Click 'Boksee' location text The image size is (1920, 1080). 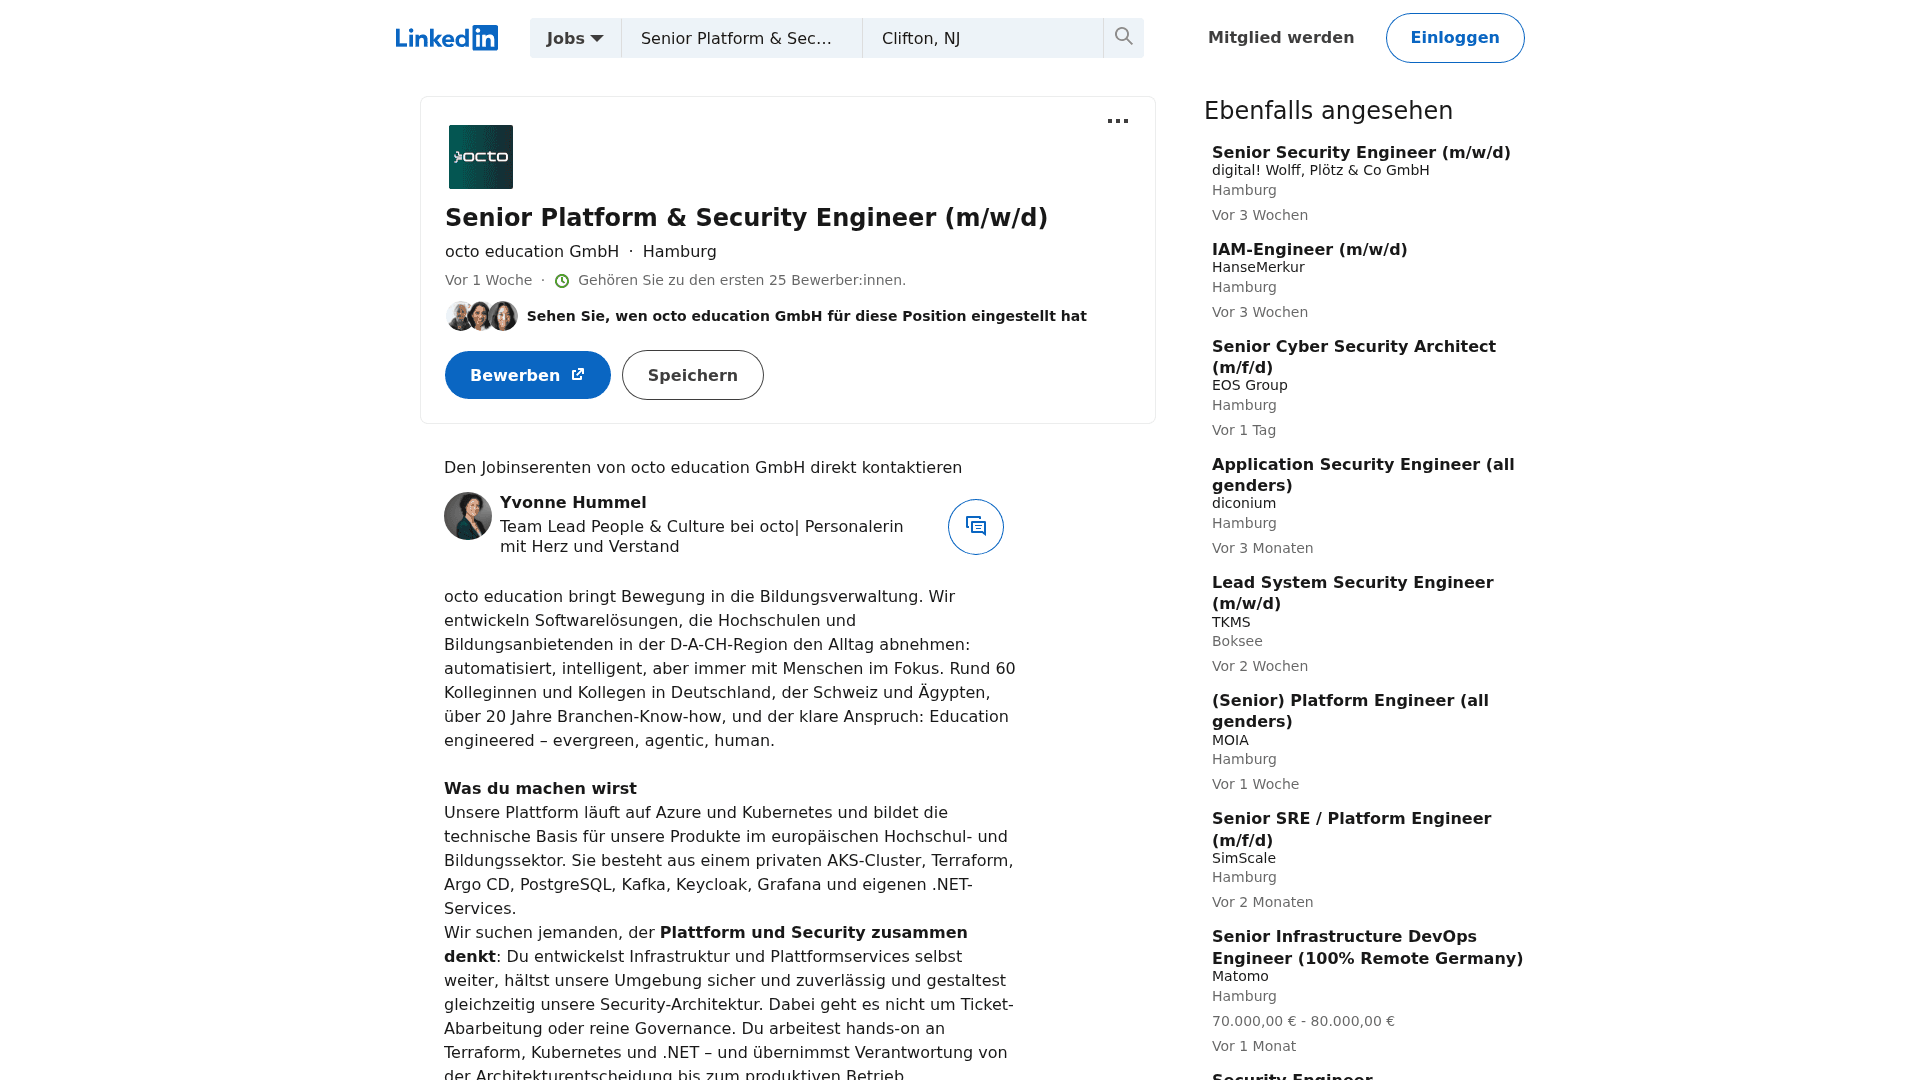click(1237, 641)
